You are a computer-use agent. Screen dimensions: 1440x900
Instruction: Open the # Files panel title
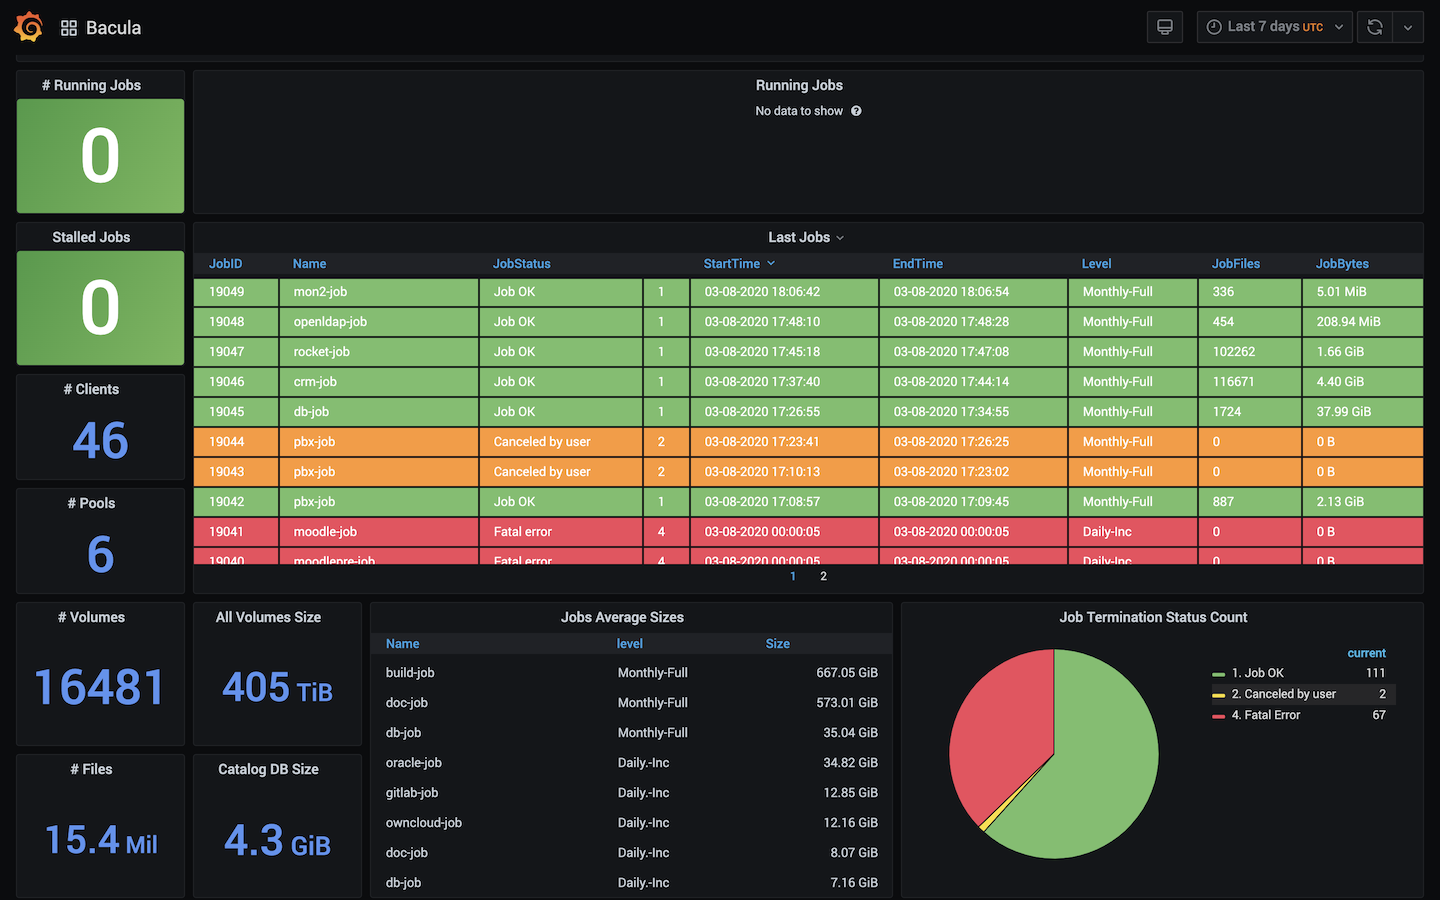click(91, 769)
